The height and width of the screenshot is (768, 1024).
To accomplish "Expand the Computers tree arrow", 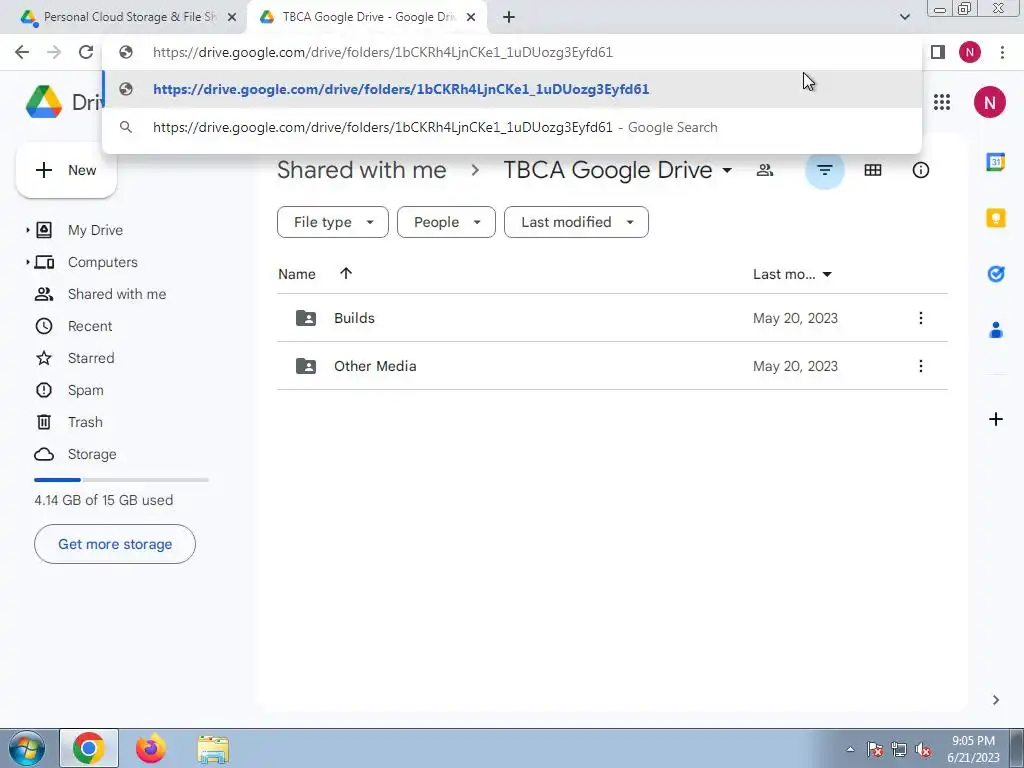I will click(27, 262).
